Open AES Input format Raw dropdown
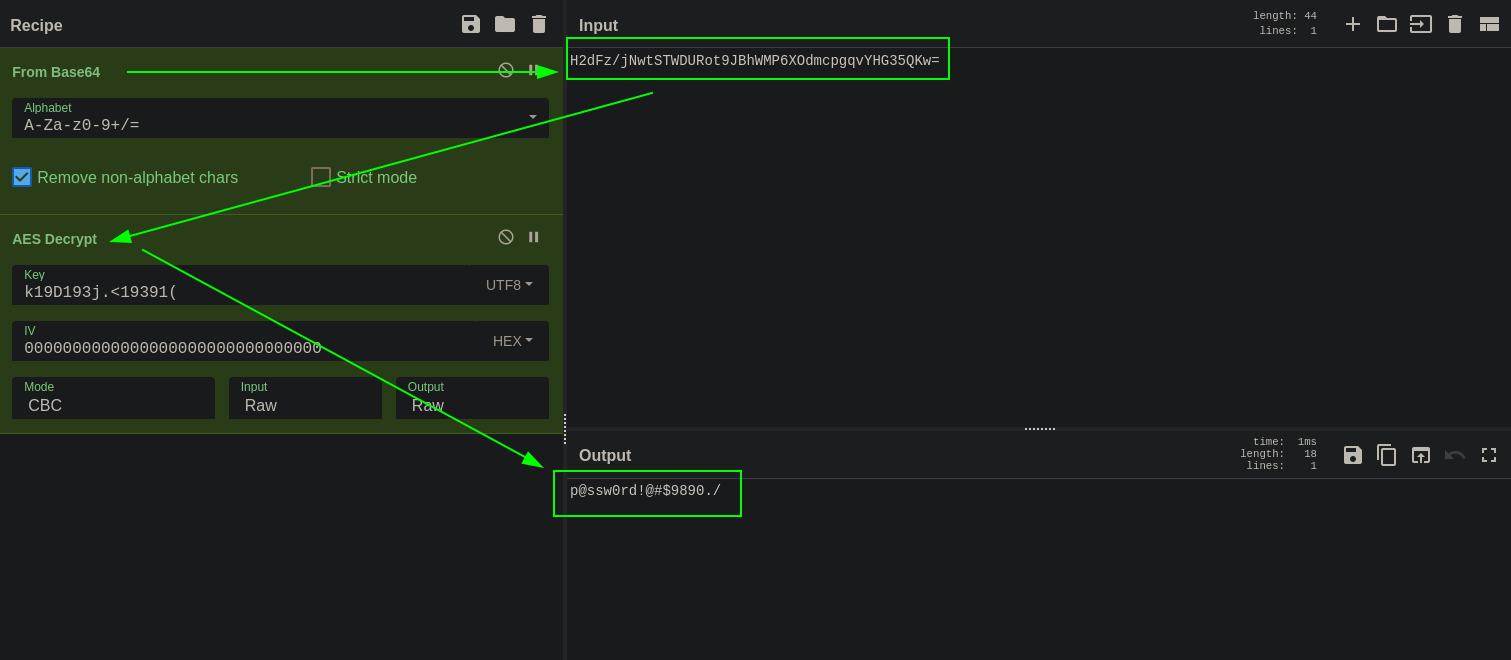Viewport: 1511px width, 660px height. point(305,398)
